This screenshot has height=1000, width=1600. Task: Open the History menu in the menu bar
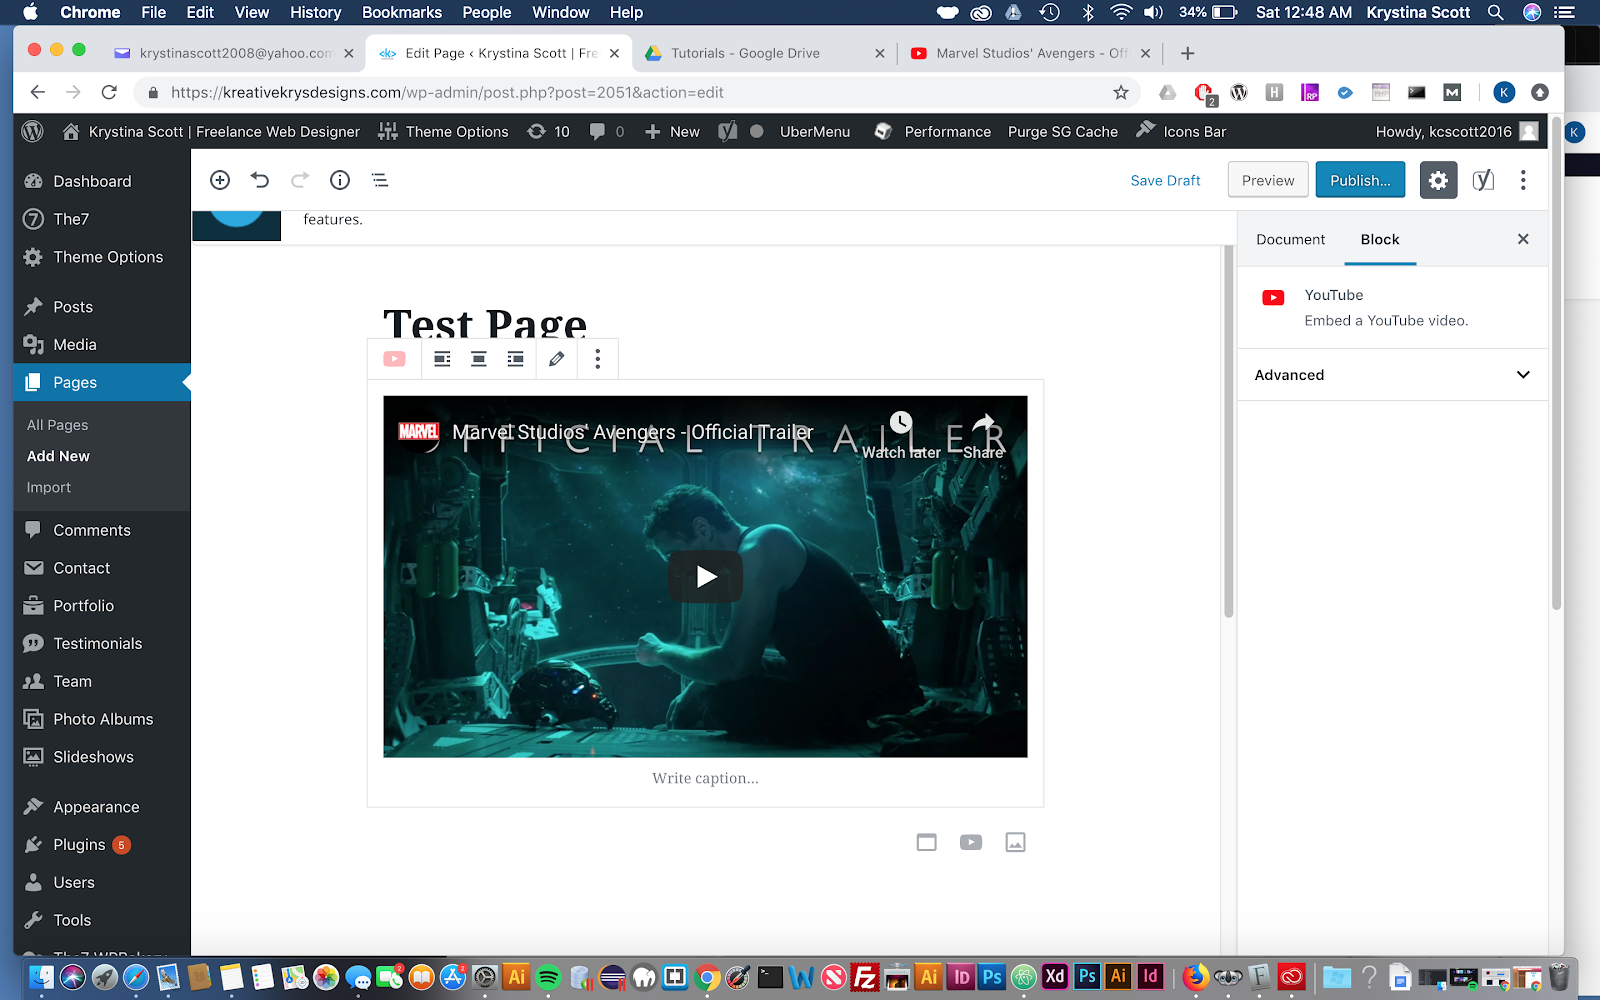(x=315, y=12)
